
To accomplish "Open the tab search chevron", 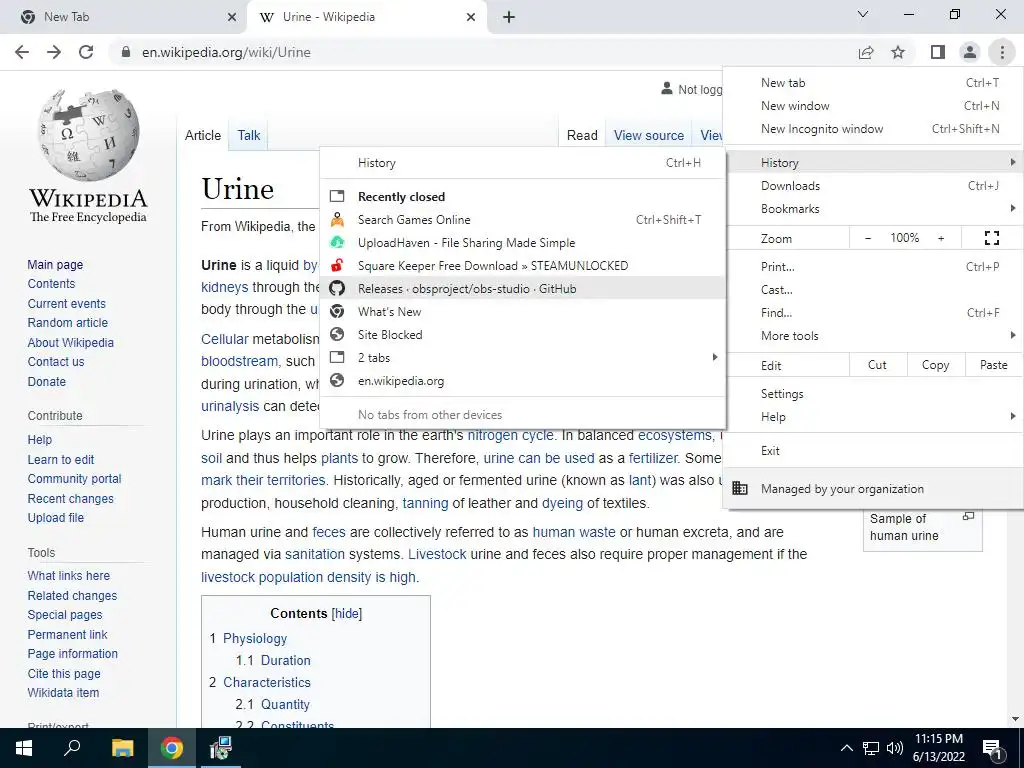I will coord(863,14).
